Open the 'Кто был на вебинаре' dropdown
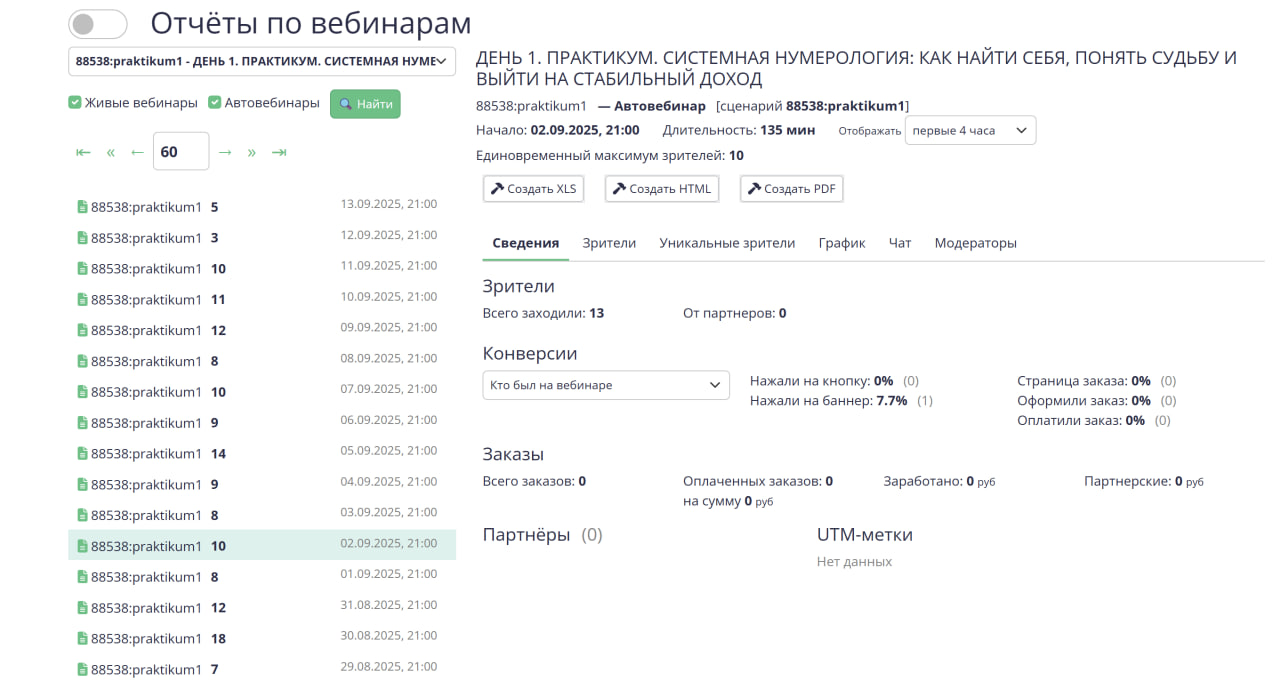 pyautogui.click(x=606, y=385)
